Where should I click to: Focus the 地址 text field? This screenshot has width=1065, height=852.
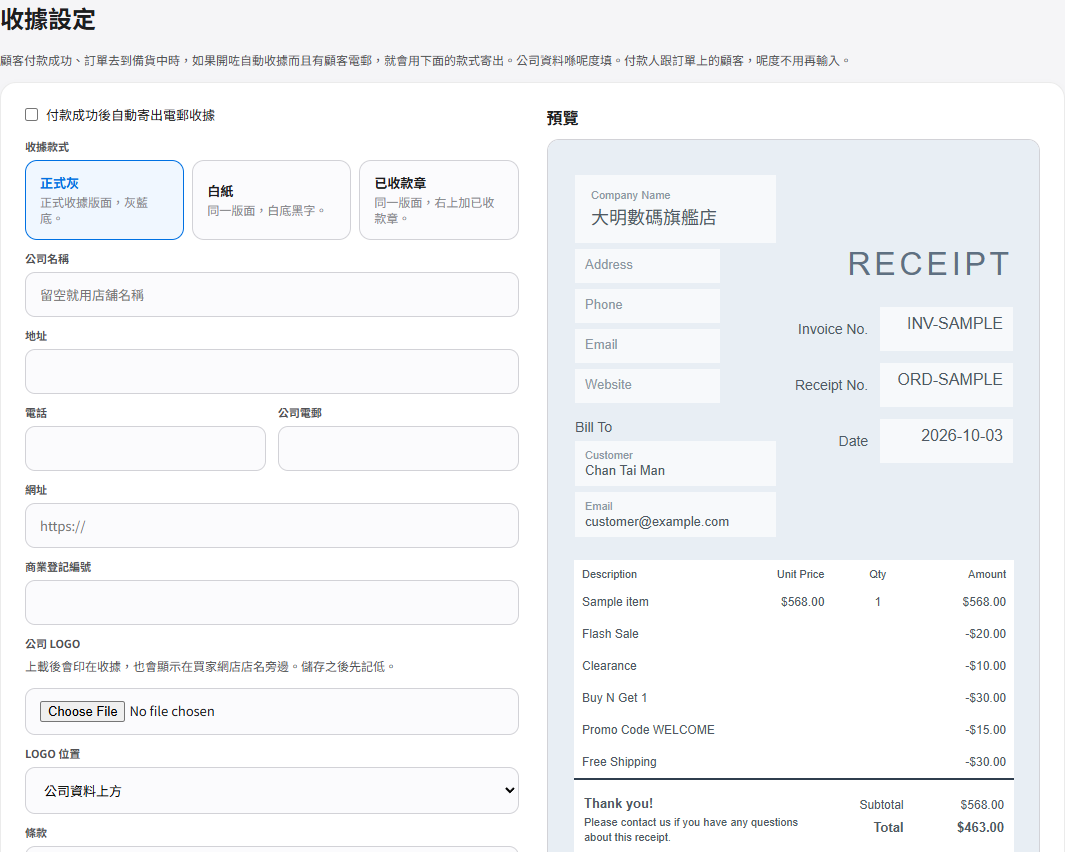(272, 372)
